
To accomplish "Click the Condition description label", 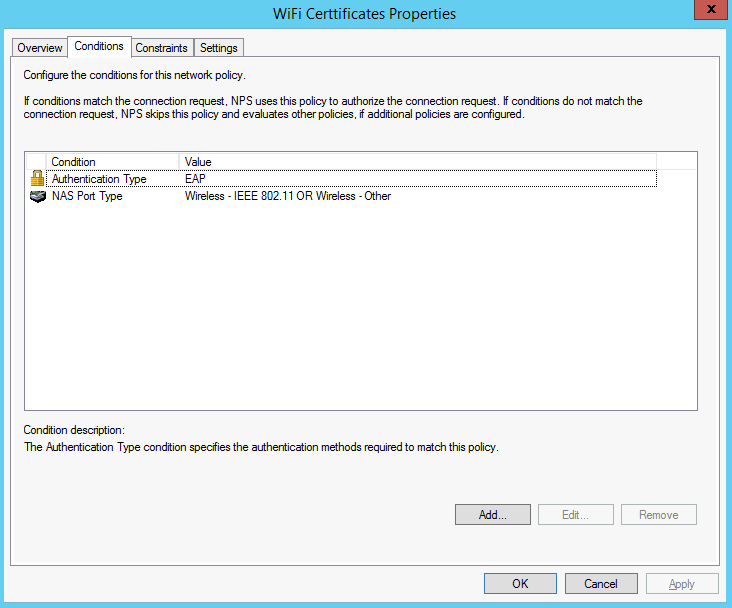I will [74, 430].
